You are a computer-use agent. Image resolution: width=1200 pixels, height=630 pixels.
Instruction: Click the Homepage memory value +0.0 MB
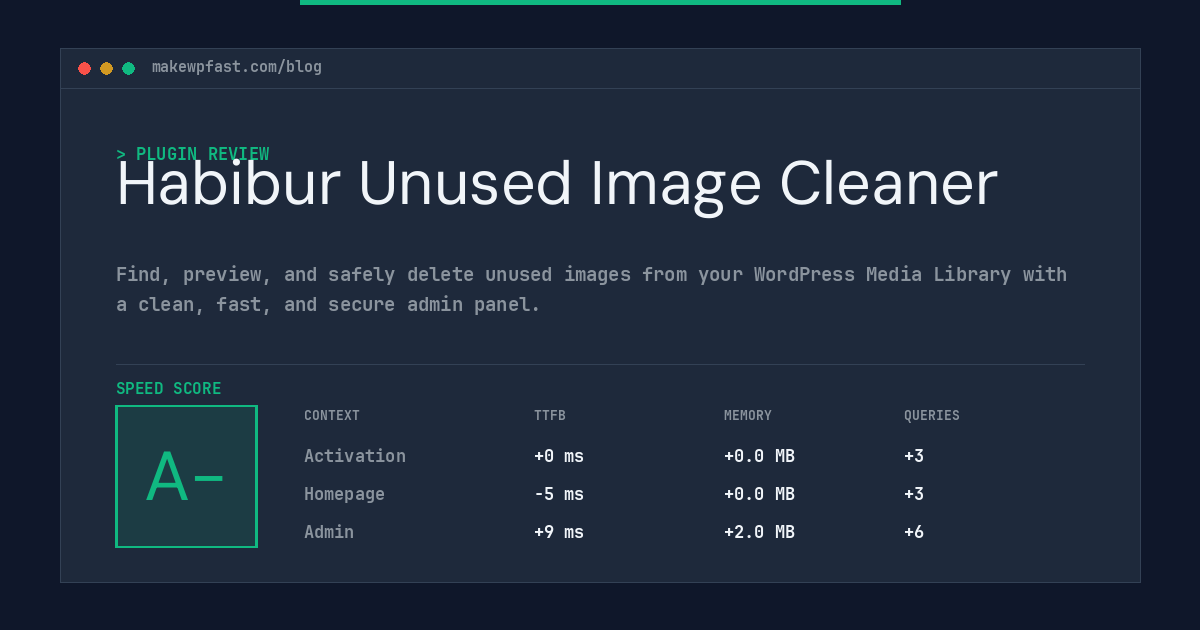pyautogui.click(x=759, y=494)
